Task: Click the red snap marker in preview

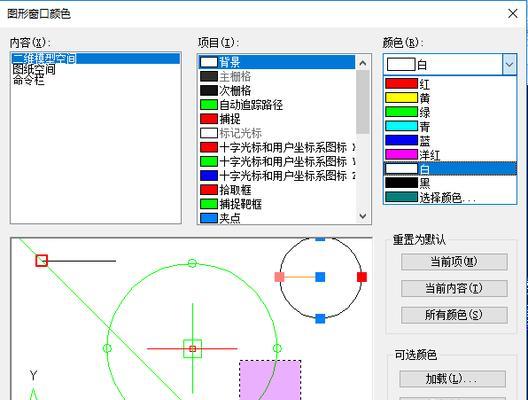Action: (x=42, y=260)
